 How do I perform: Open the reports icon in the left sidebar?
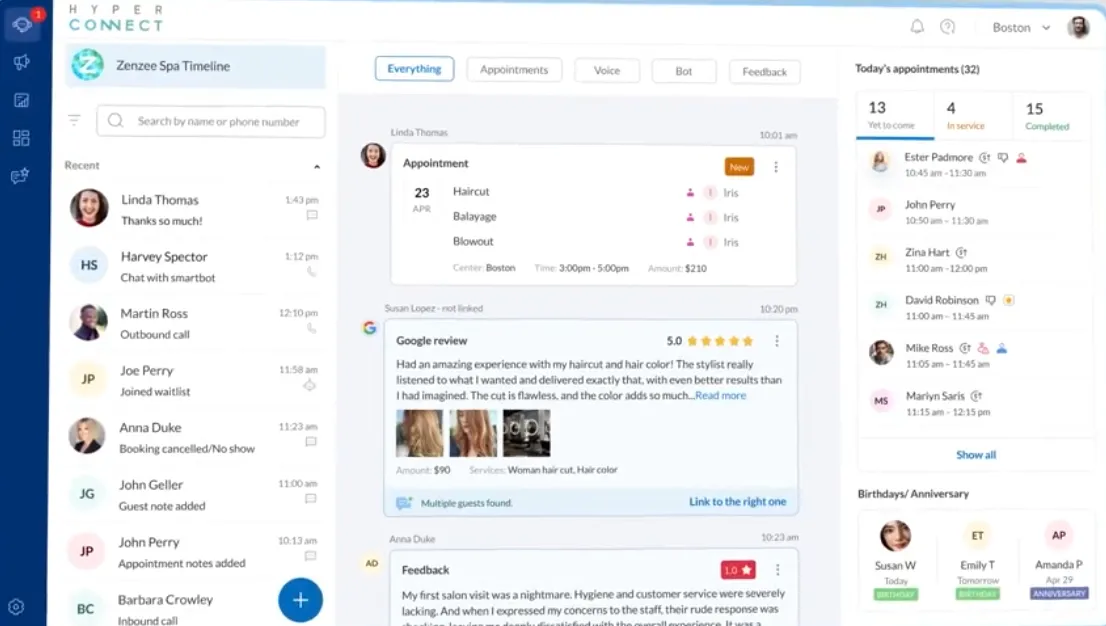tap(21, 100)
